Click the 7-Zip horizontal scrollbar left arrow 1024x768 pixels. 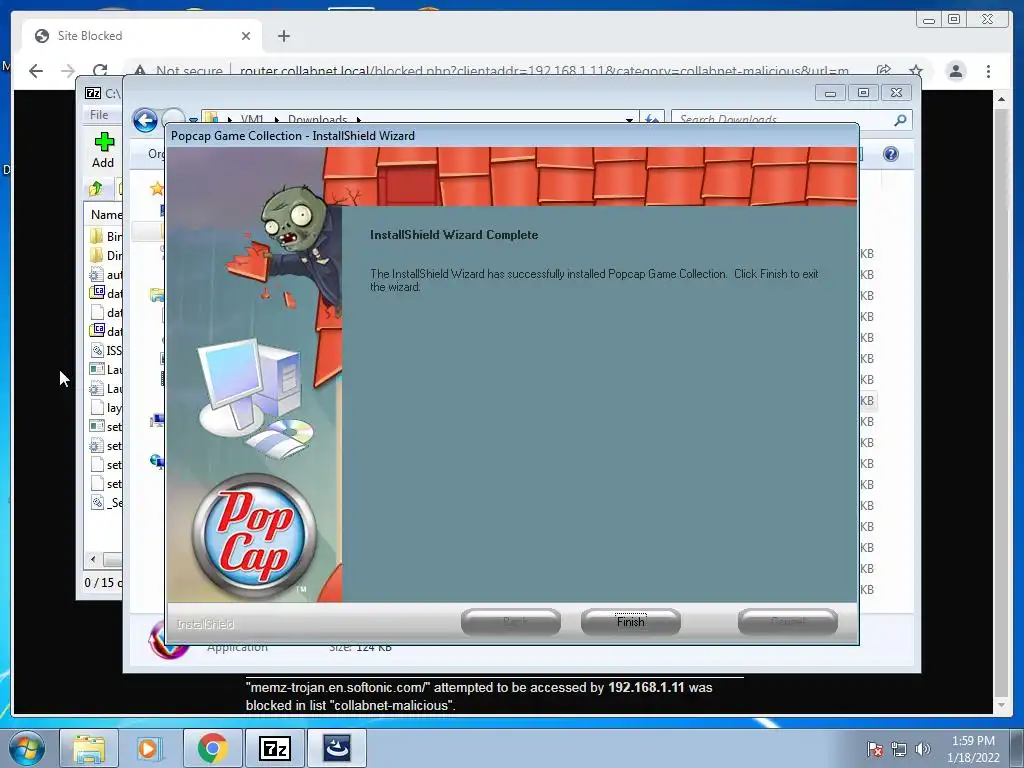pos(93,559)
